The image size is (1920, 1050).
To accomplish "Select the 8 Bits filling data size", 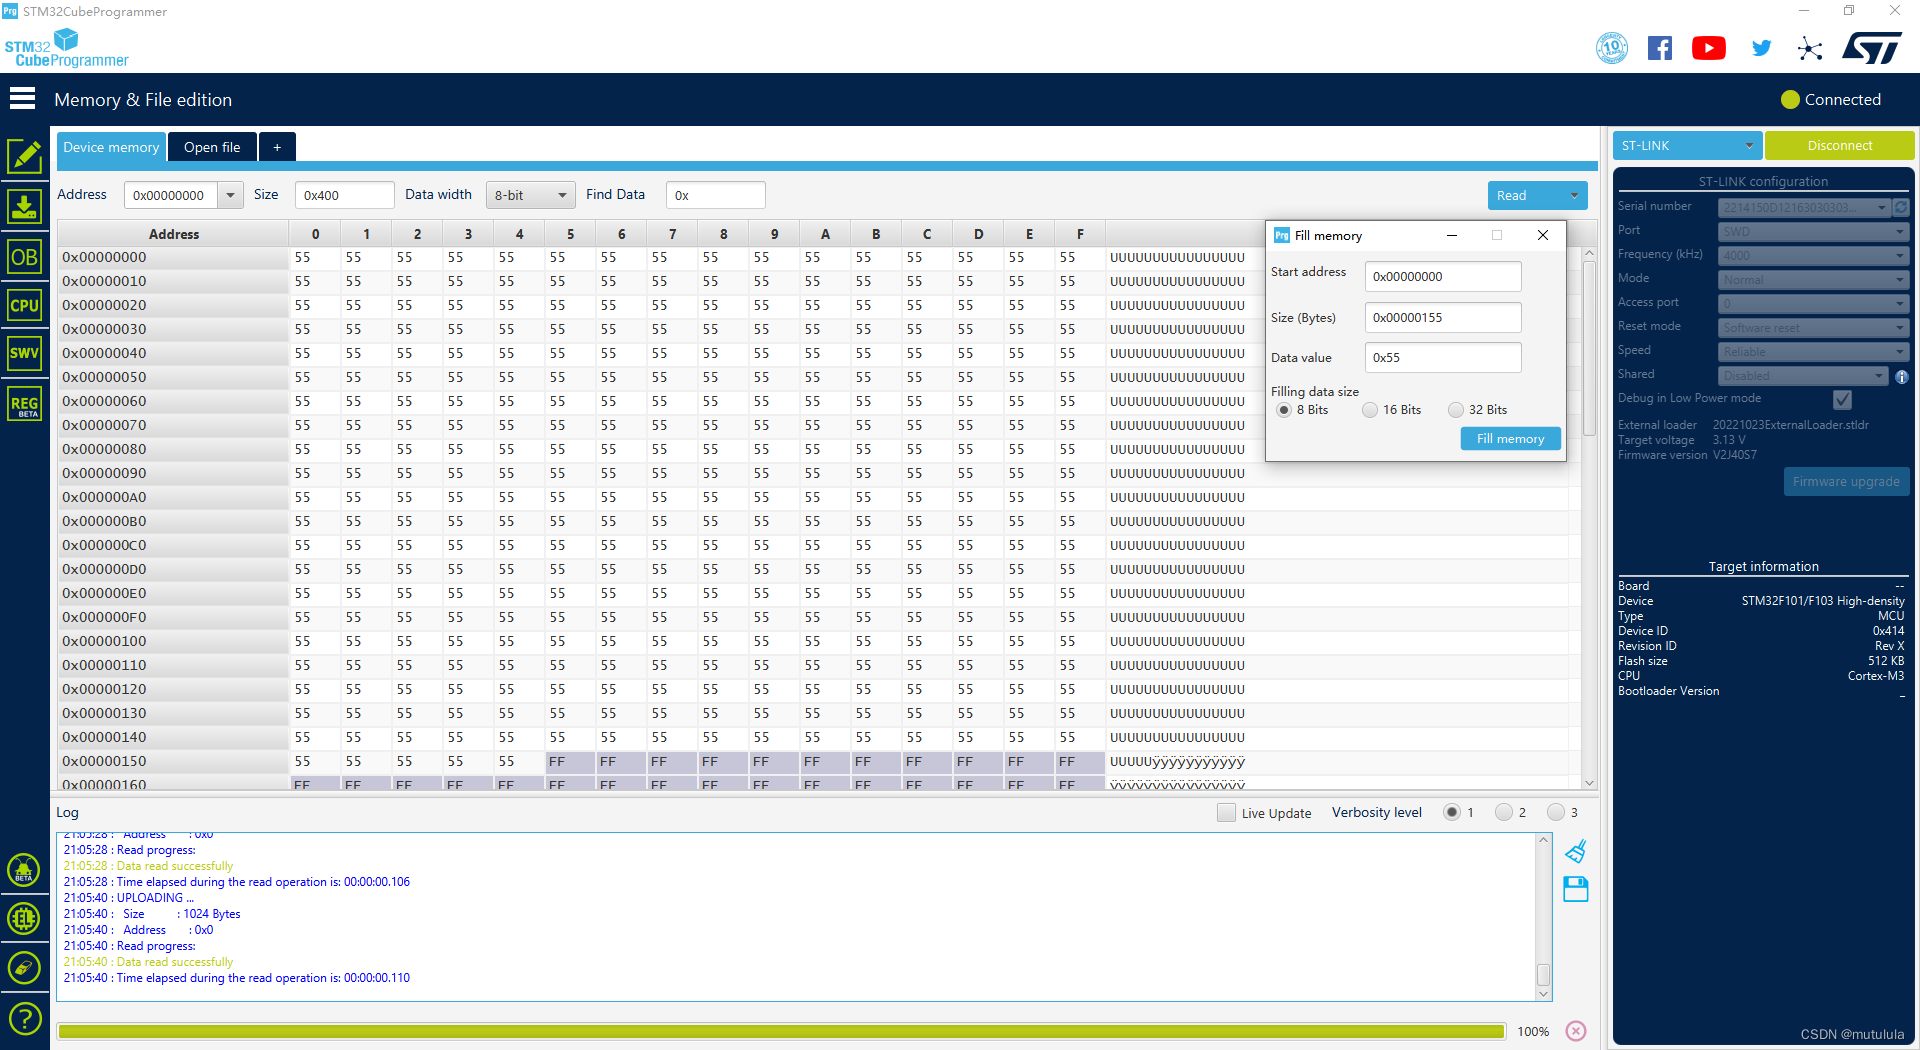I will pyautogui.click(x=1284, y=410).
